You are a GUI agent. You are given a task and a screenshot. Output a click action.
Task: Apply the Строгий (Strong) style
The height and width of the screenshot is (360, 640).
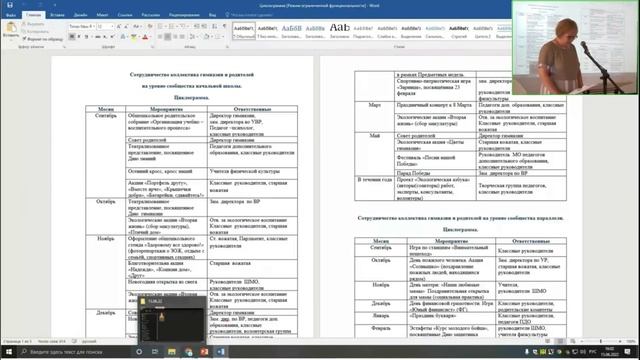tap(459, 31)
